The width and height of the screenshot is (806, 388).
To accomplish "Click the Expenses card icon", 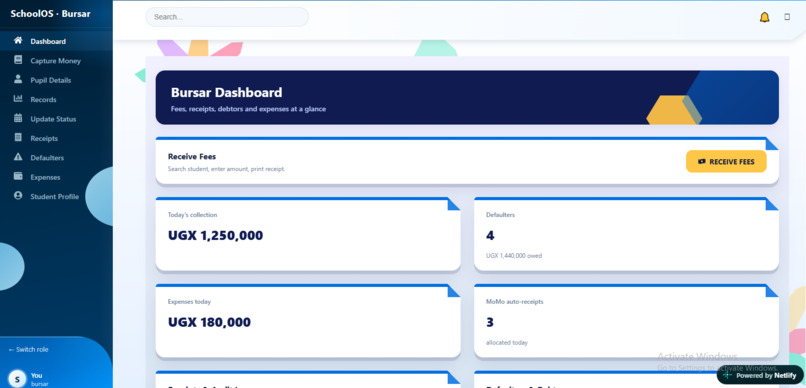I will click(x=18, y=176).
